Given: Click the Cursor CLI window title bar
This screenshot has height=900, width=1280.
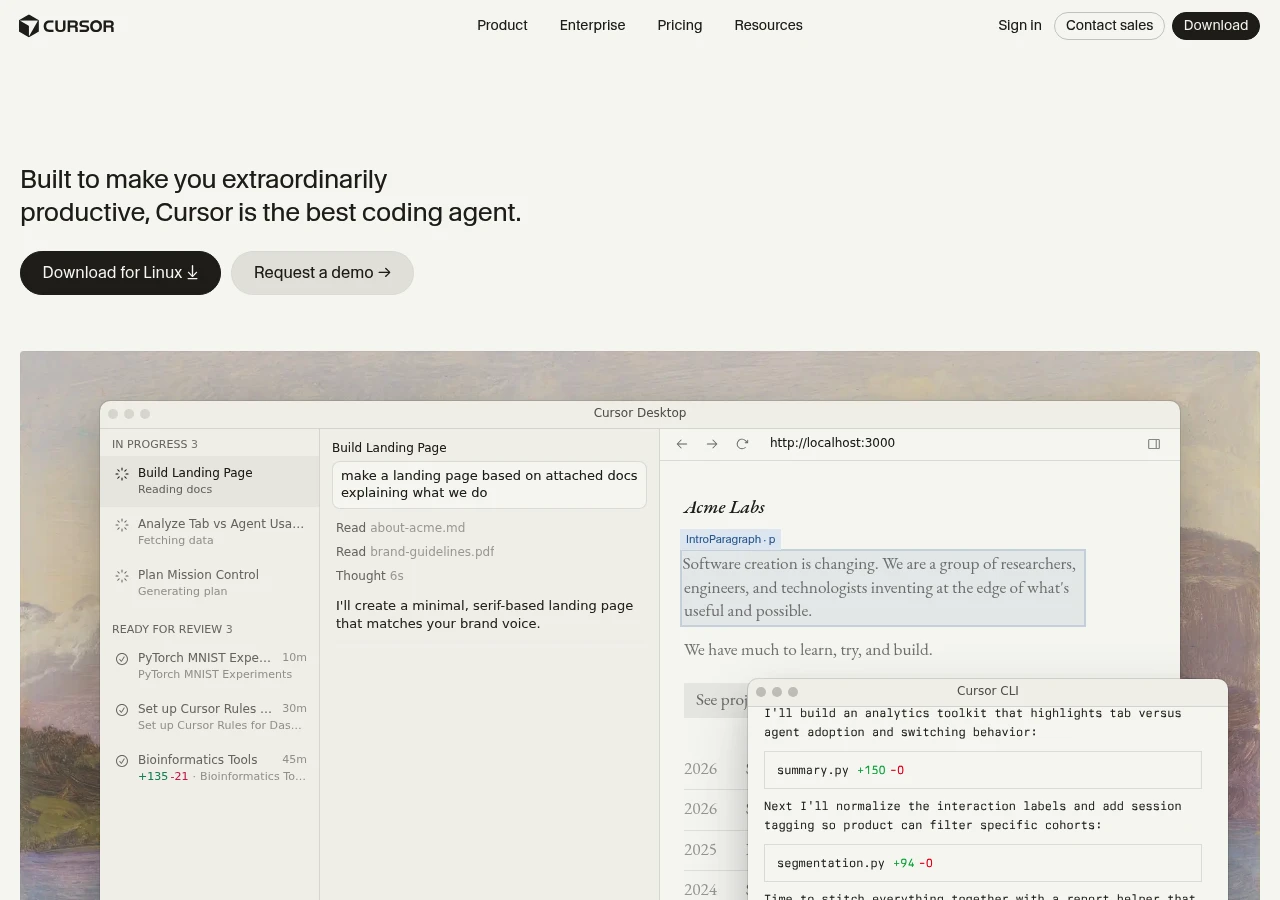Looking at the screenshot, I should point(988,691).
